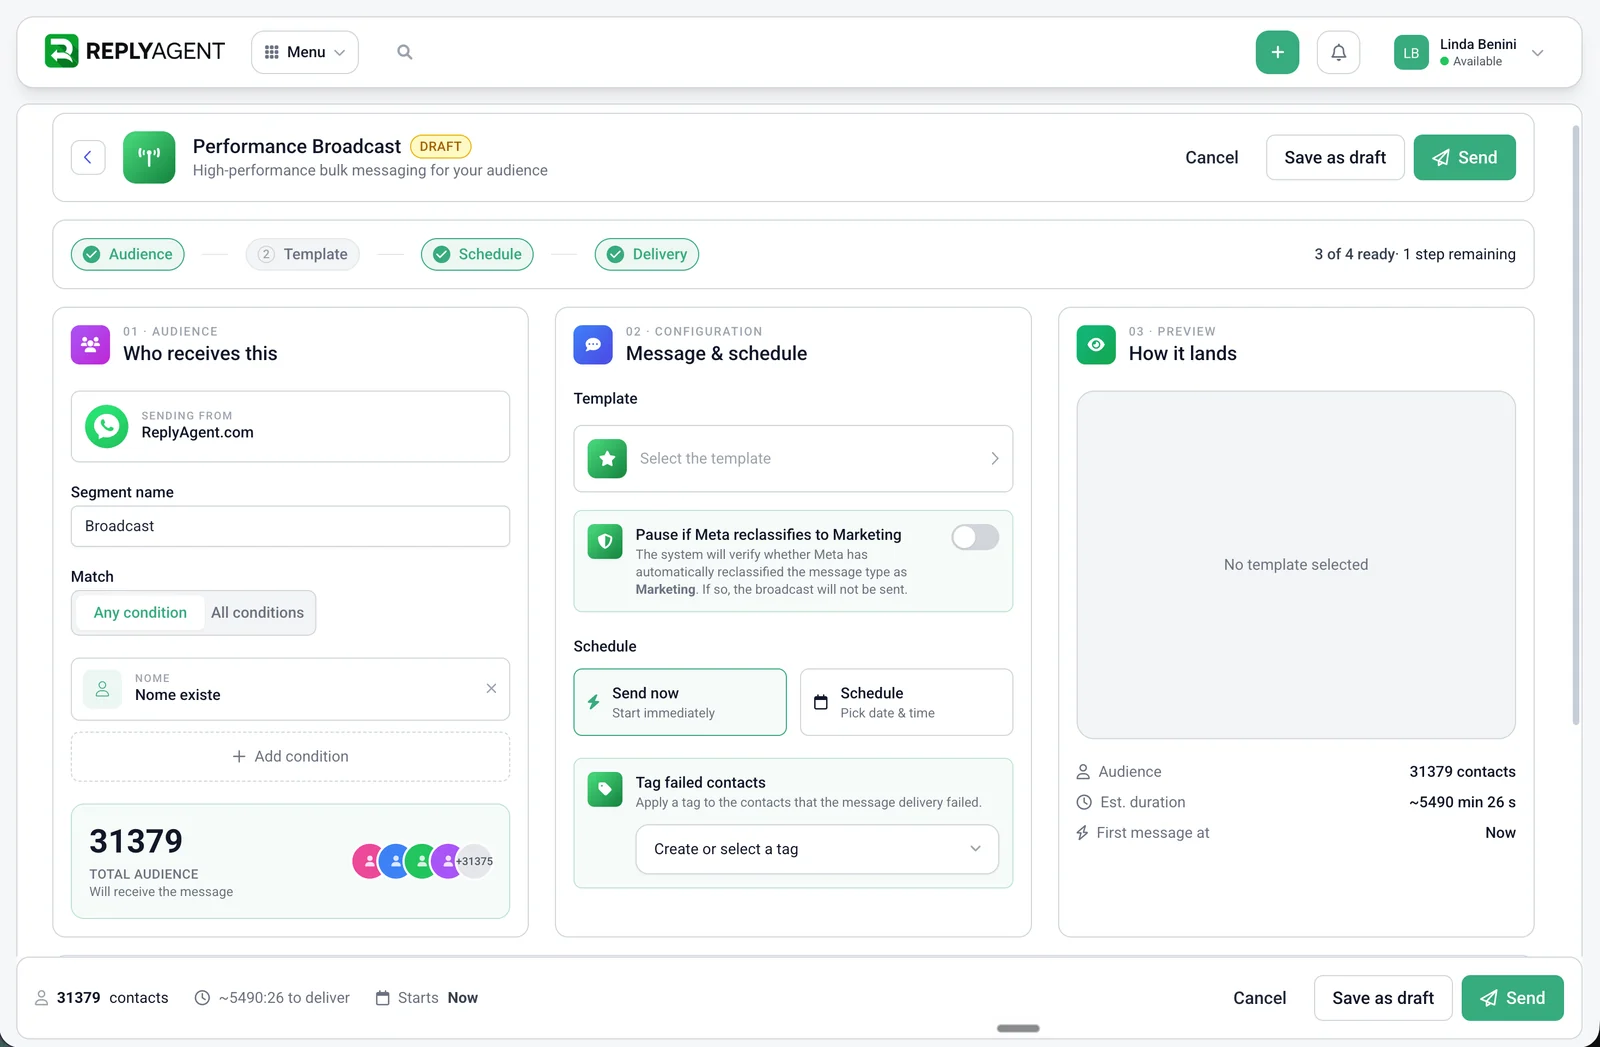Viewport: 1600px width, 1047px height.
Task: Choose the Schedule pick date option
Action: 906,702
